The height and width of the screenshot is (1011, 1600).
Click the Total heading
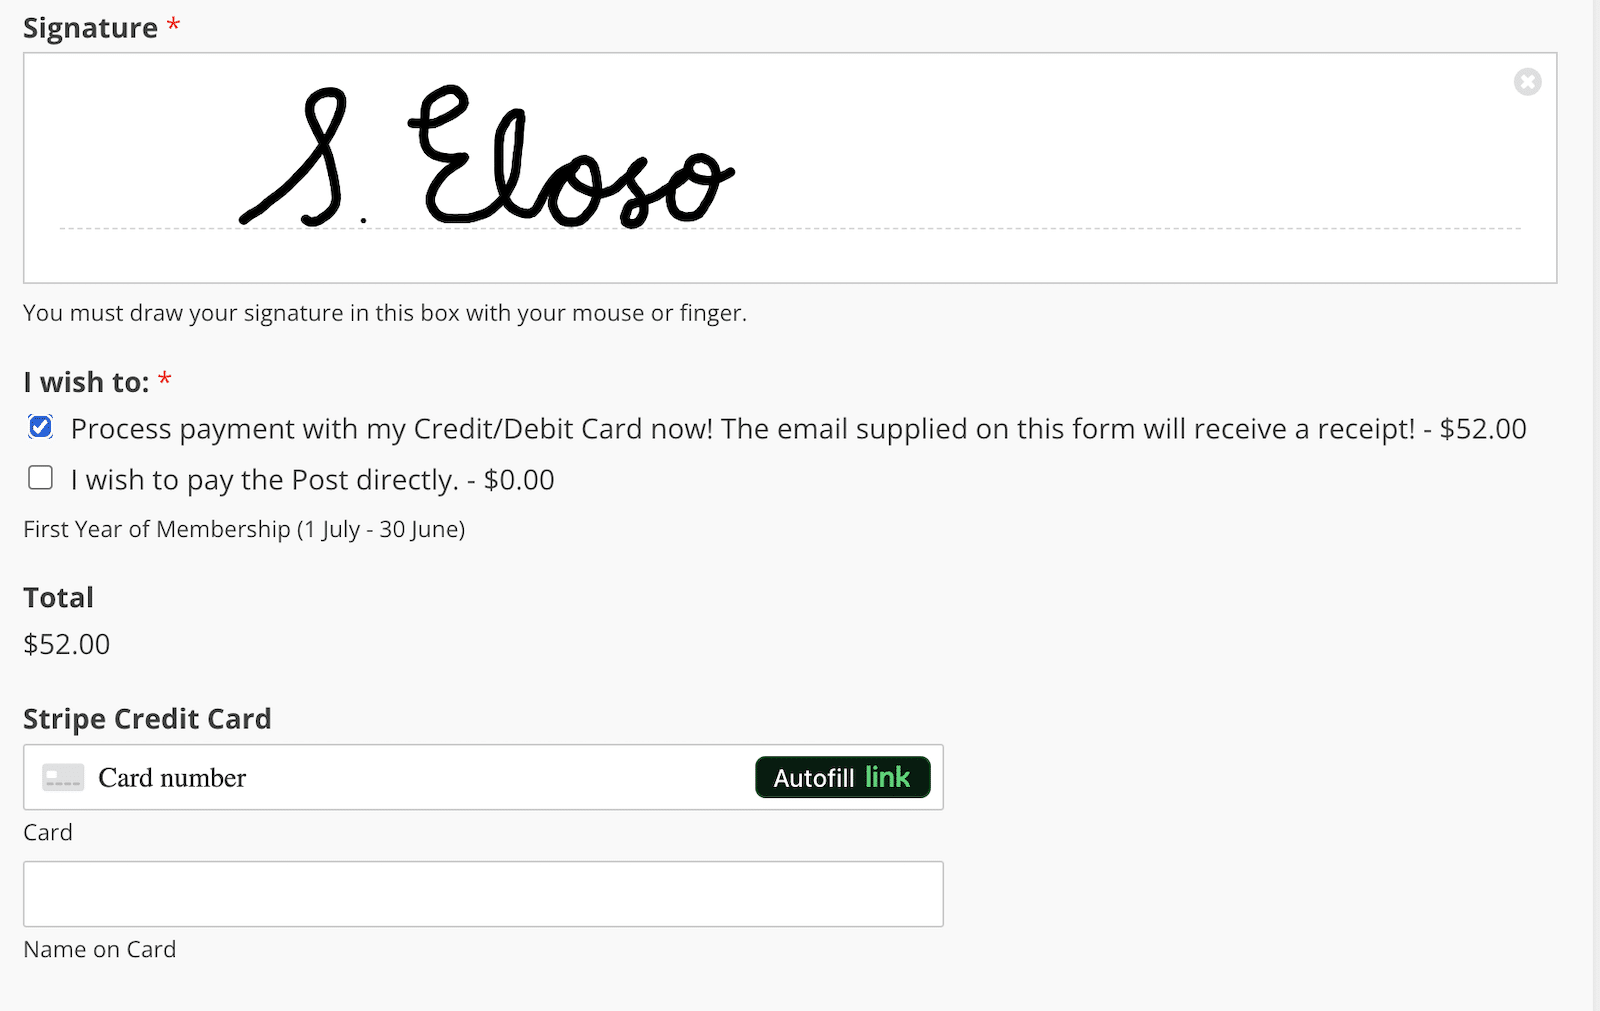tap(58, 597)
